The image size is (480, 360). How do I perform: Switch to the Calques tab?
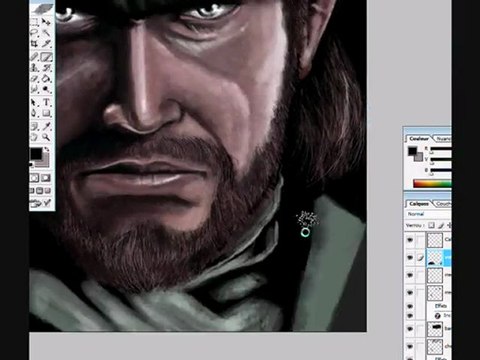(419, 203)
